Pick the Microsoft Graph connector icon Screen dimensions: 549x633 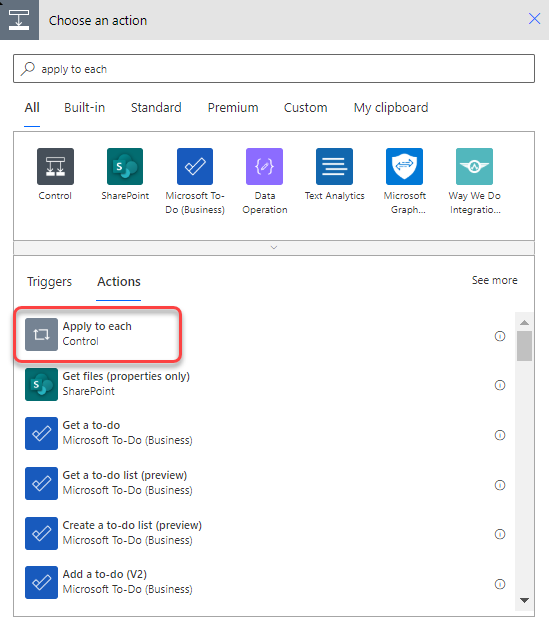[x=404, y=166]
